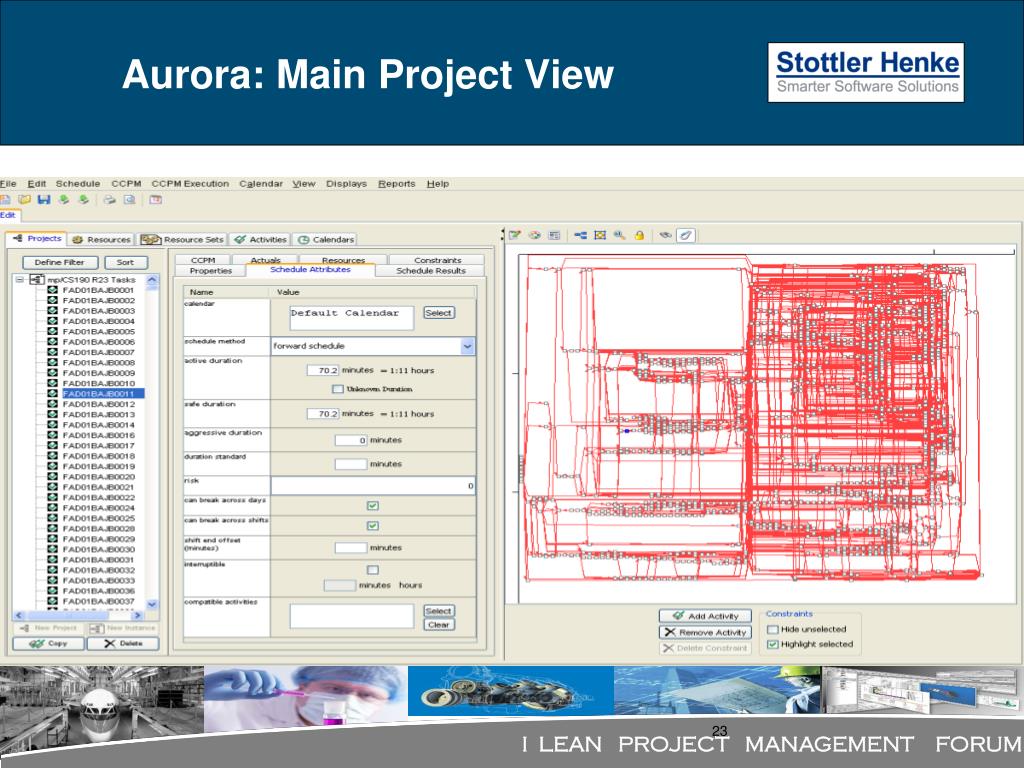This screenshot has width=1024, height=768.
Task: Click the open folder toolbar icon
Action: click(x=25, y=200)
